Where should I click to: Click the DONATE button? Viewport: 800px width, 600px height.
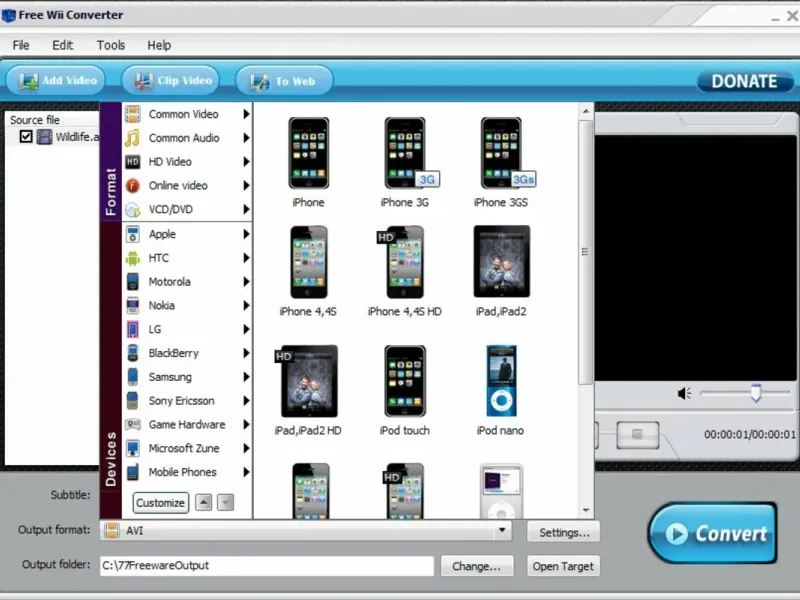tap(744, 81)
